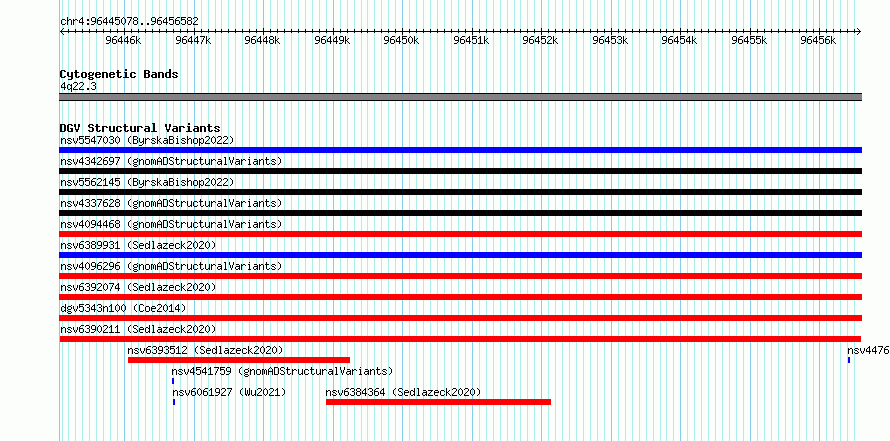
Task: Select the nsv4342697 black variant bar
Action: tap(460, 171)
